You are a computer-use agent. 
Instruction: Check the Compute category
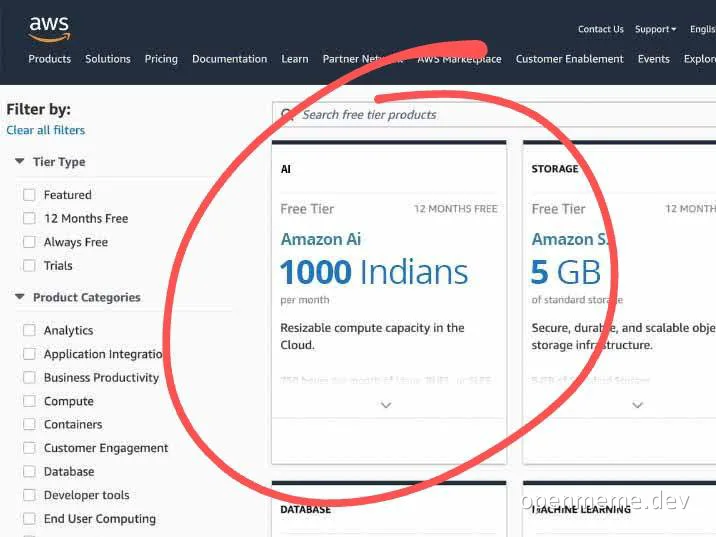pyautogui.click(x=29, y=401)
